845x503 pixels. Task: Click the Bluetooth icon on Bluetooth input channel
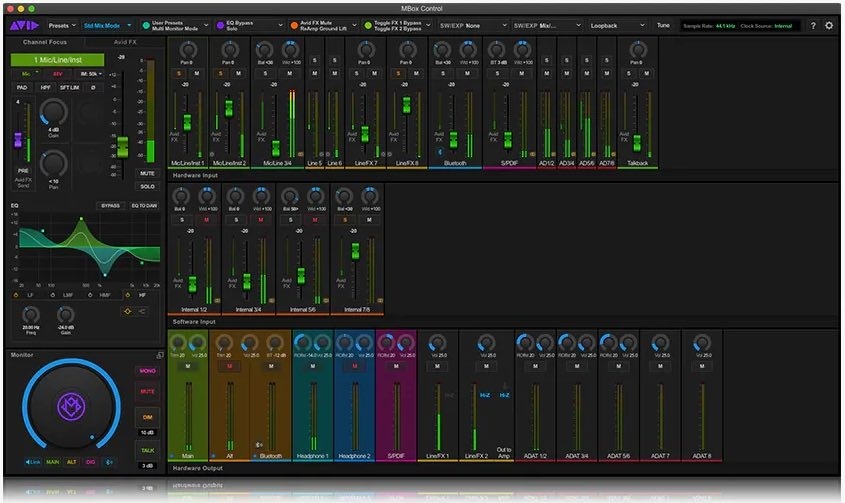coord(440,152)
